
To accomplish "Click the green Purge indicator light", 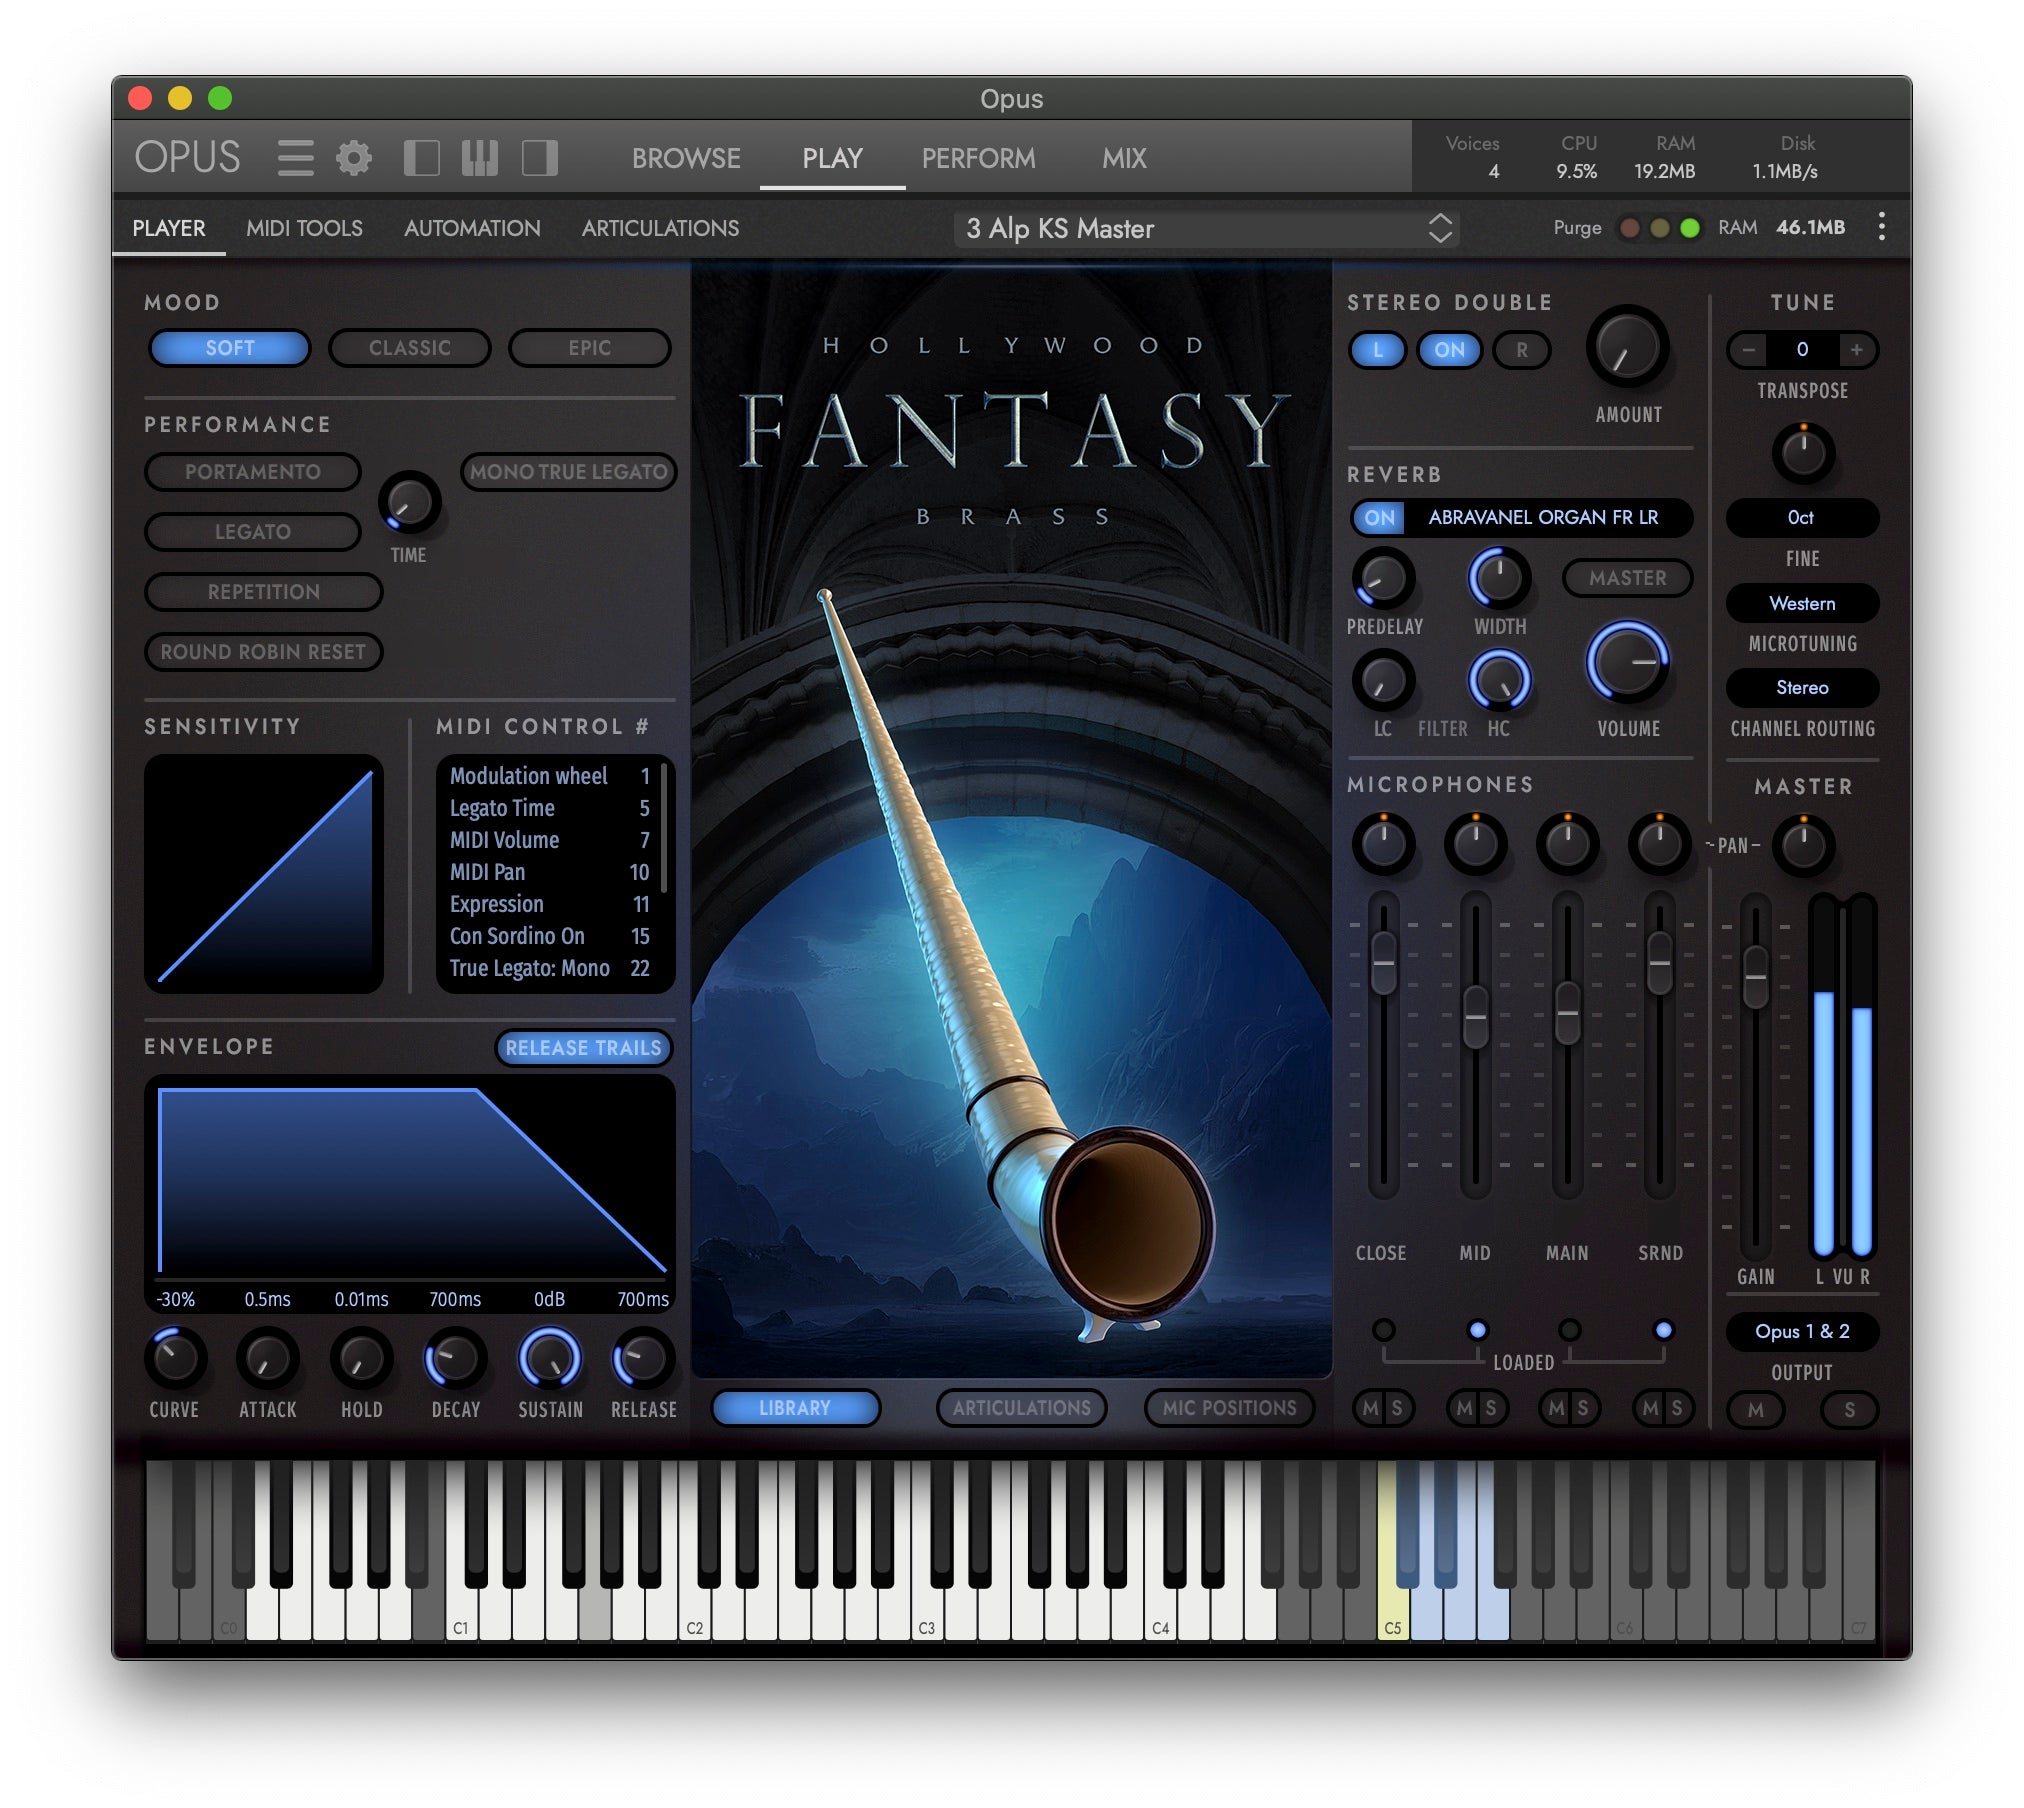I will click(x=1690, y=228).
